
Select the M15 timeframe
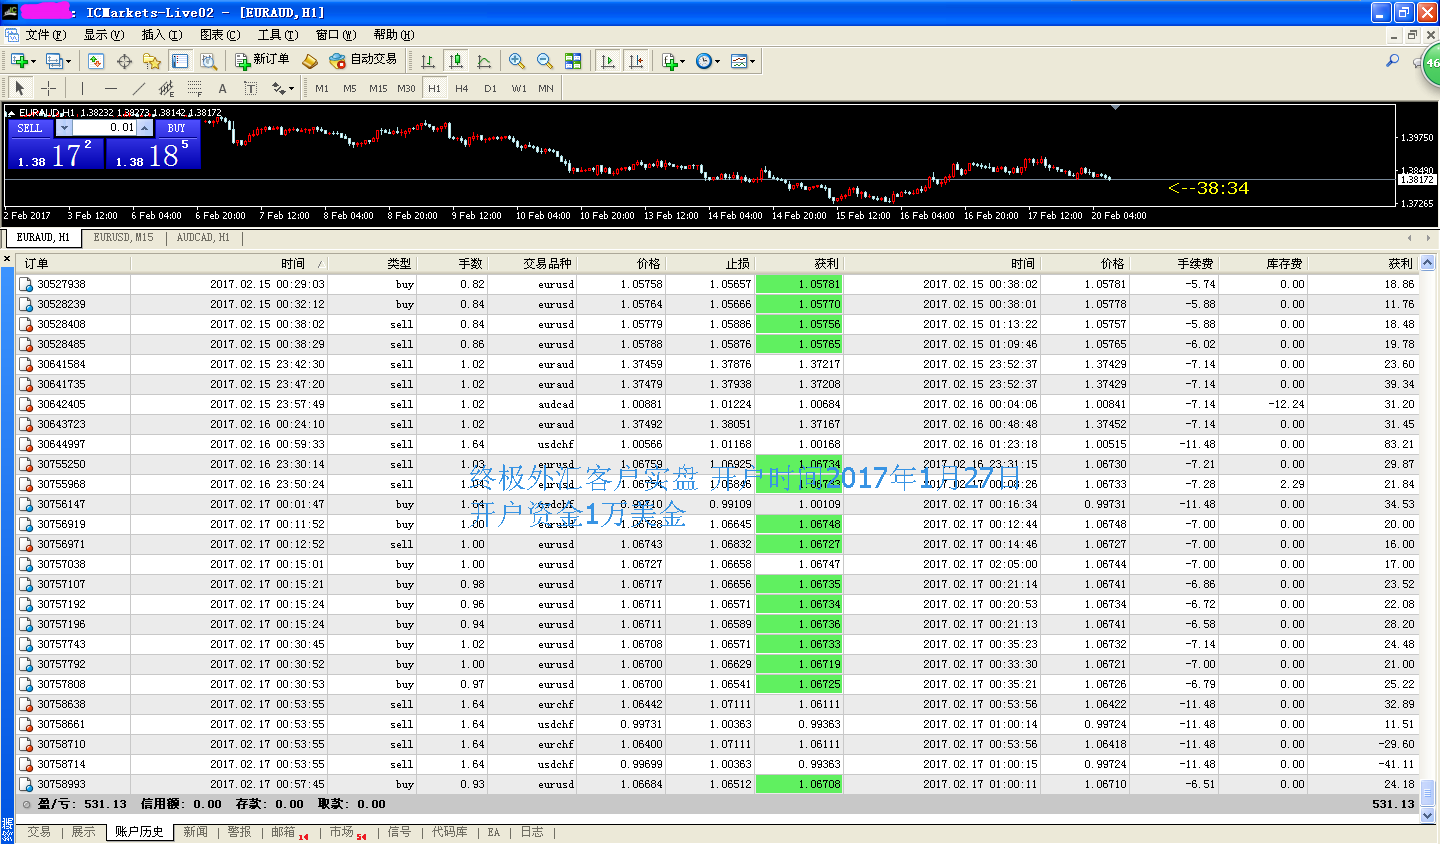point(378,88)
